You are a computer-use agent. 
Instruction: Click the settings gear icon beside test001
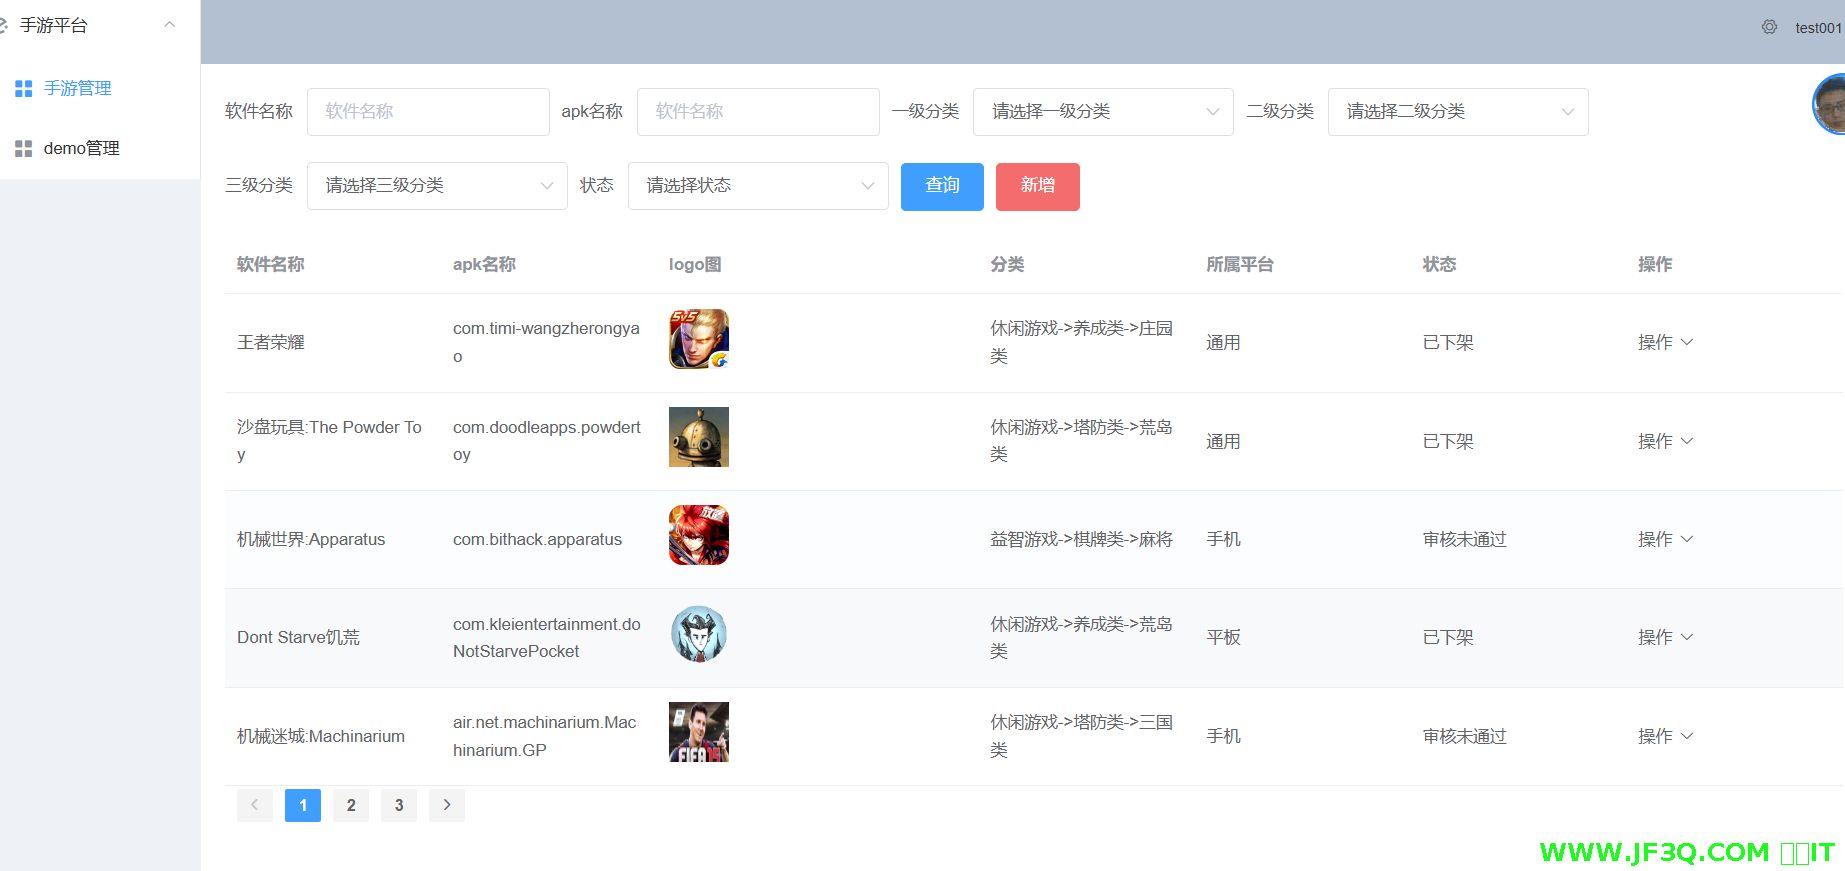pos(1769,27)
